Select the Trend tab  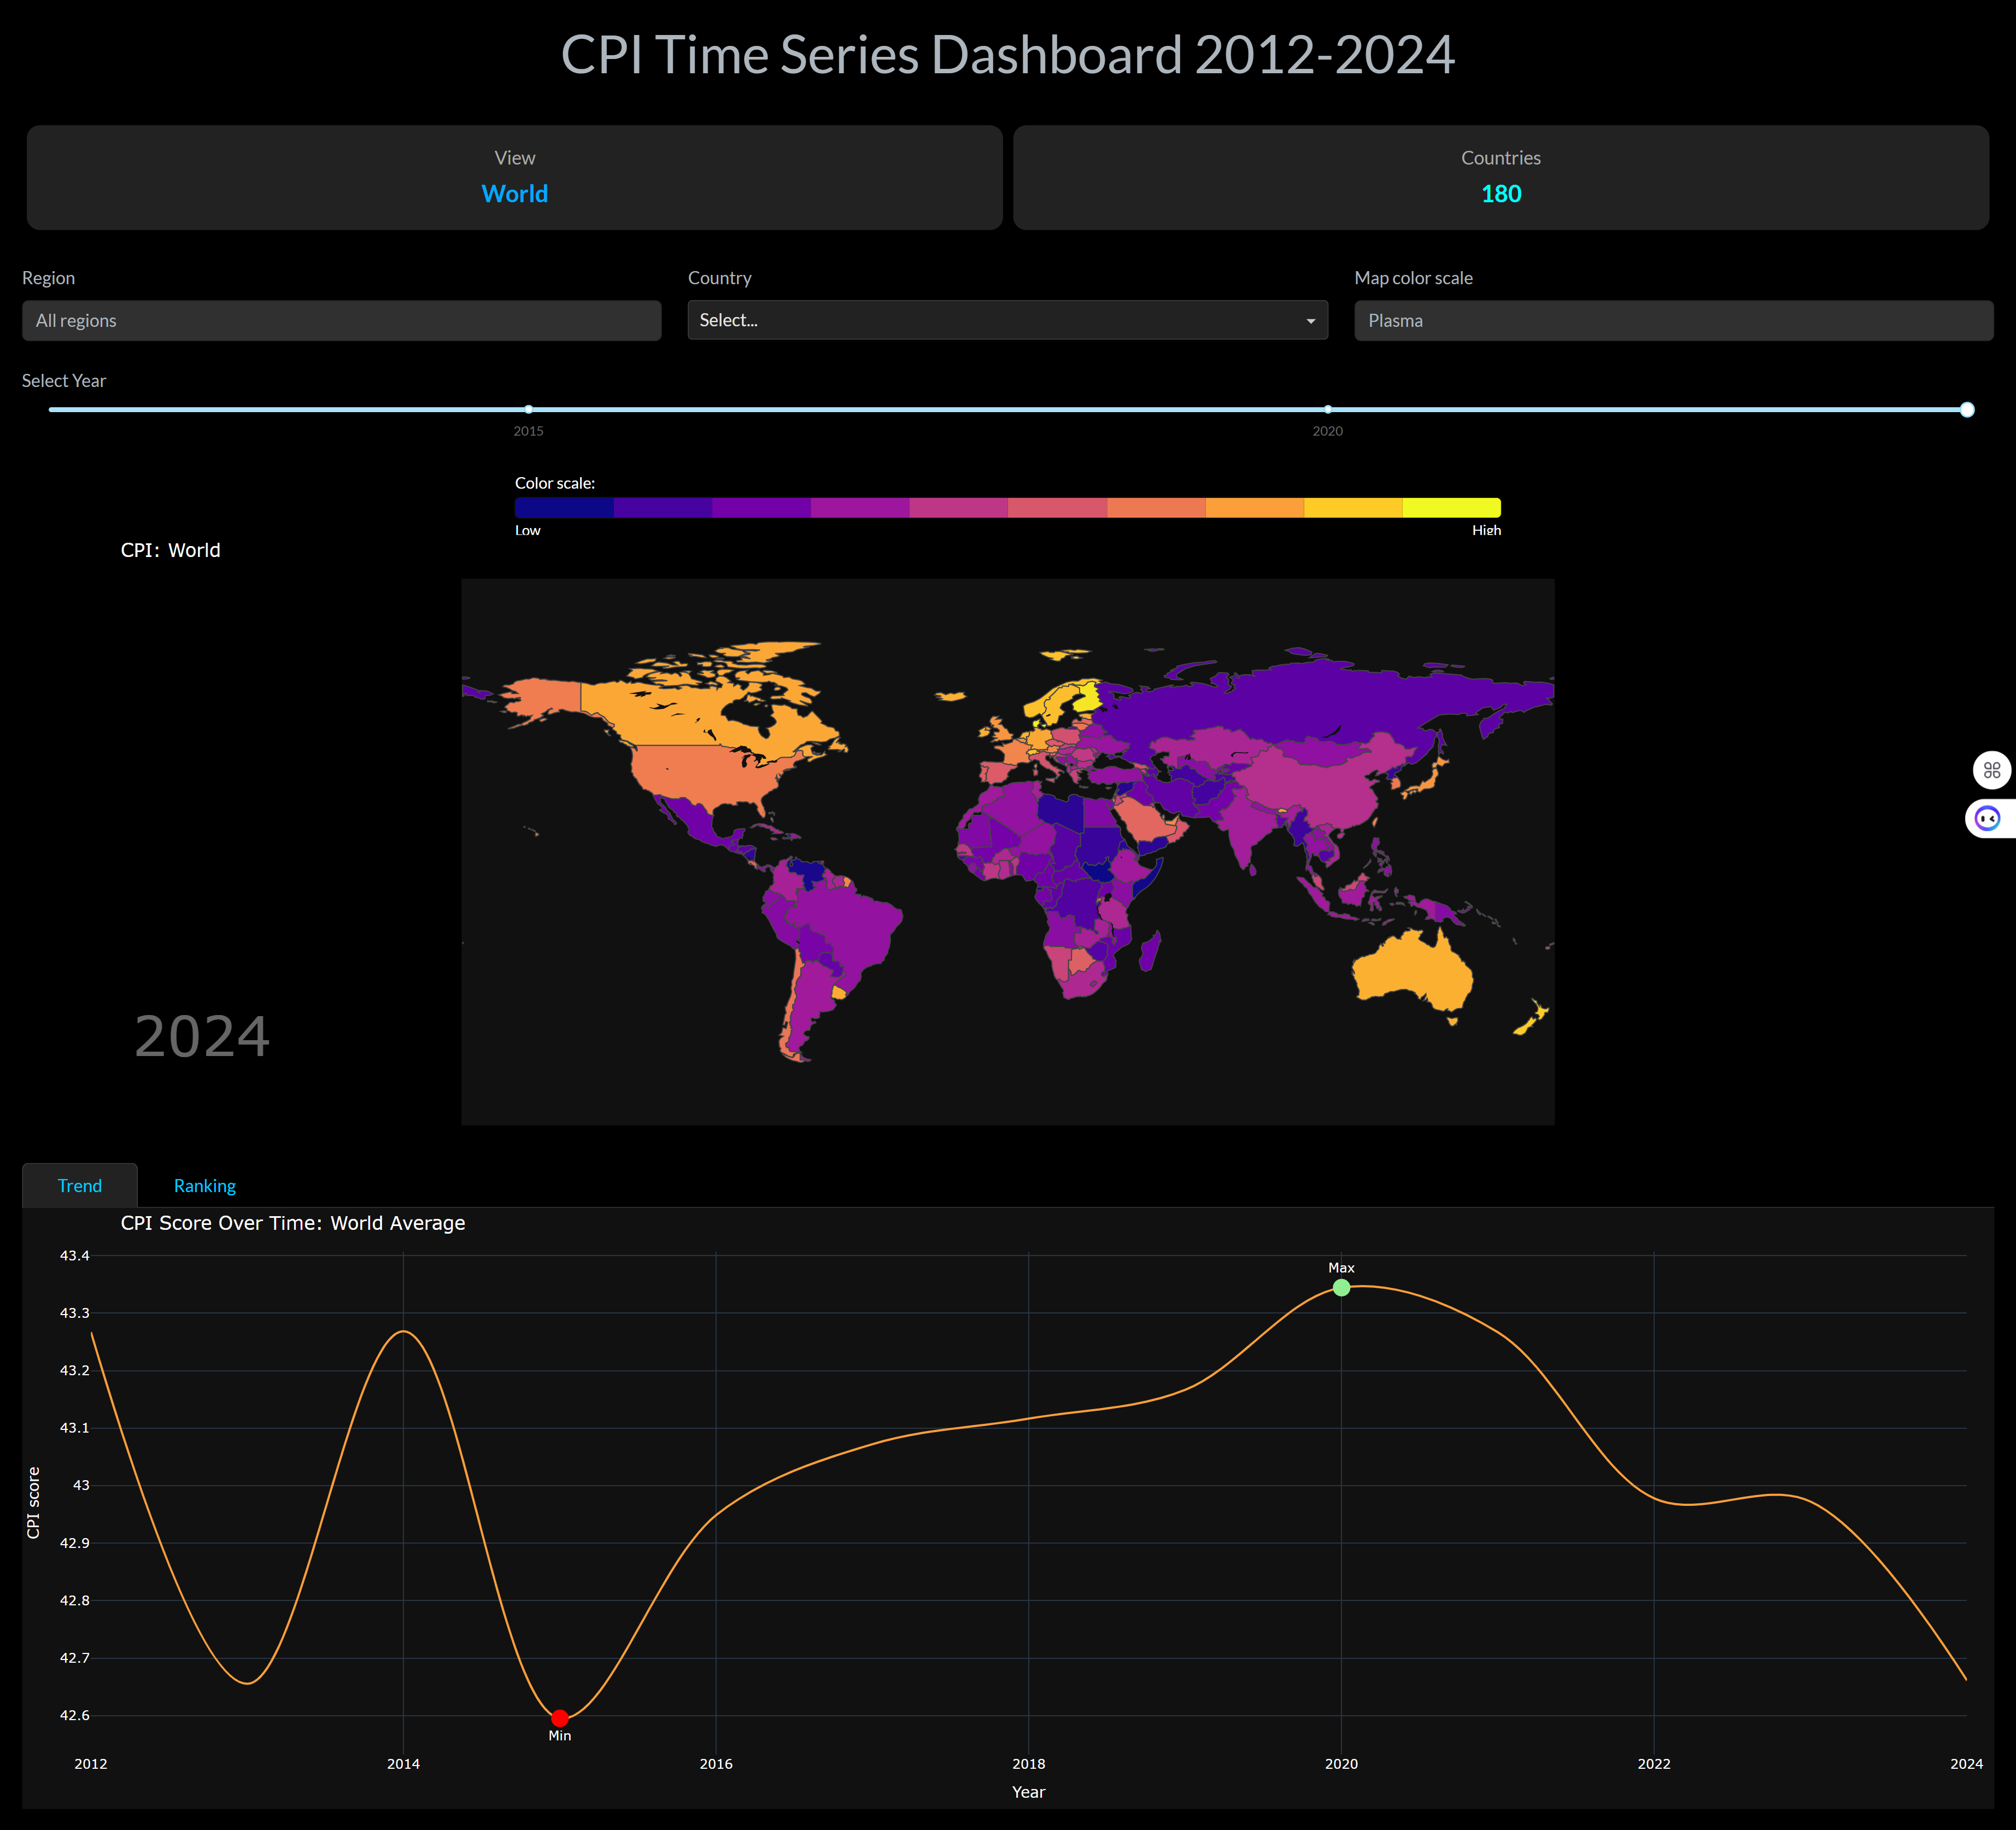(80, 1186)
